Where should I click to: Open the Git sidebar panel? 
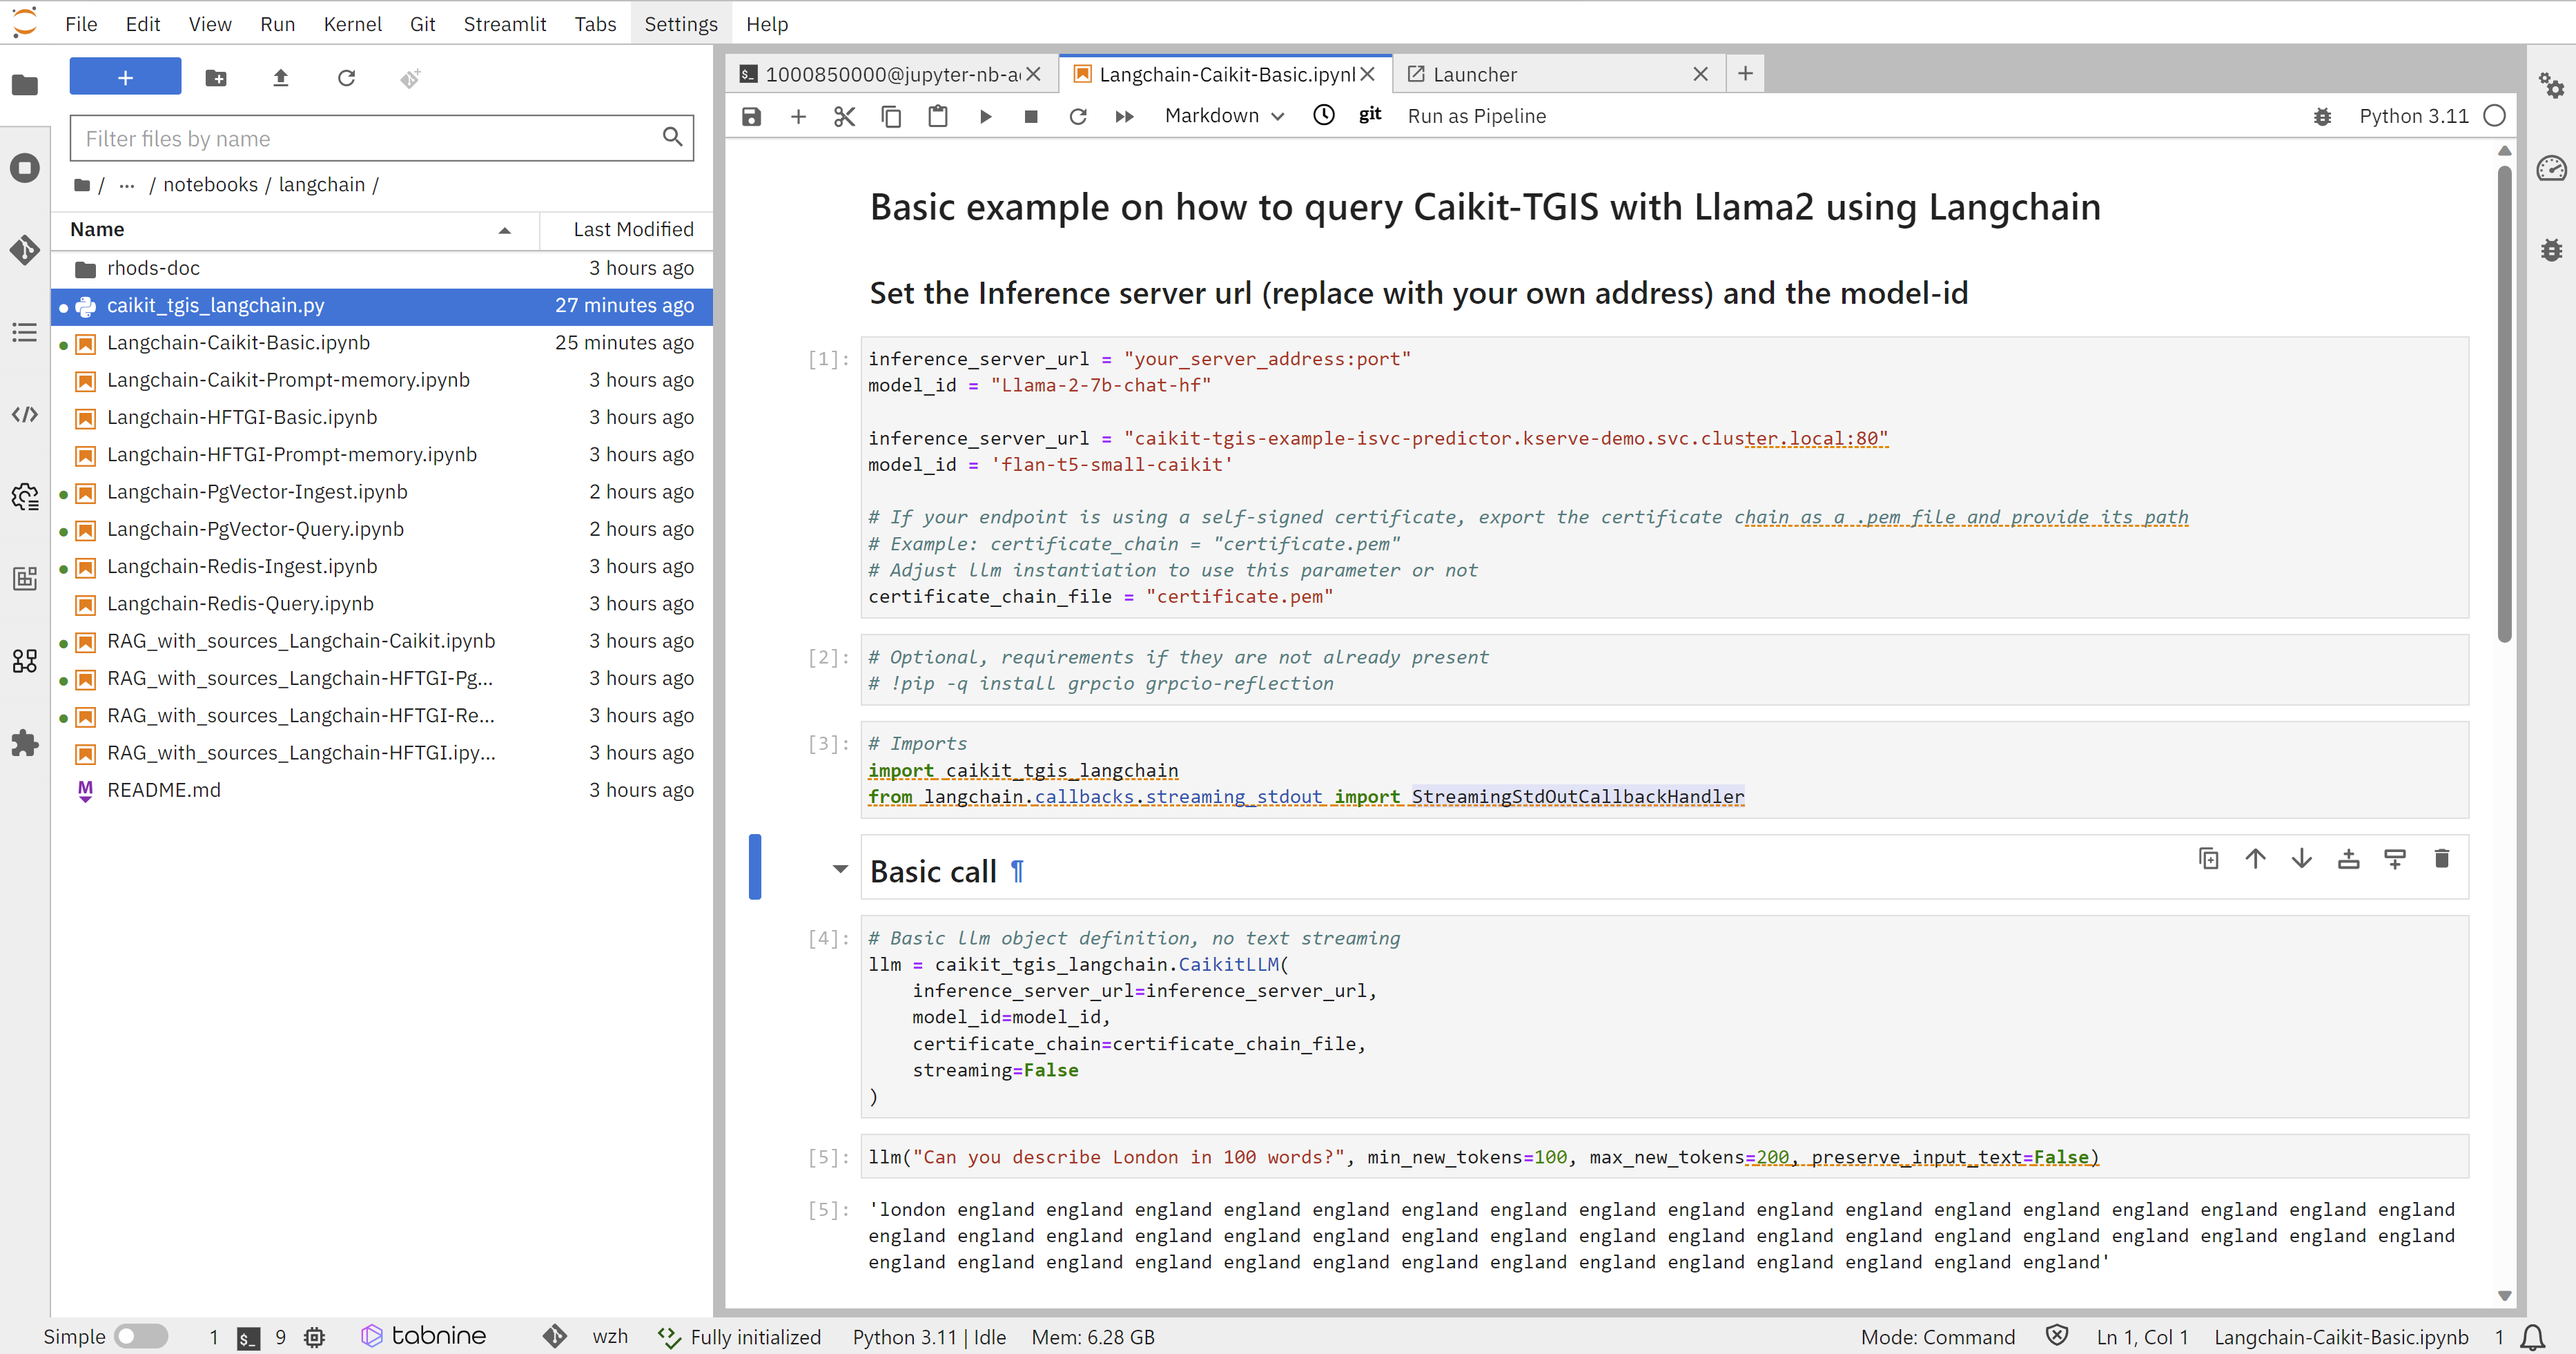[25, 249]
